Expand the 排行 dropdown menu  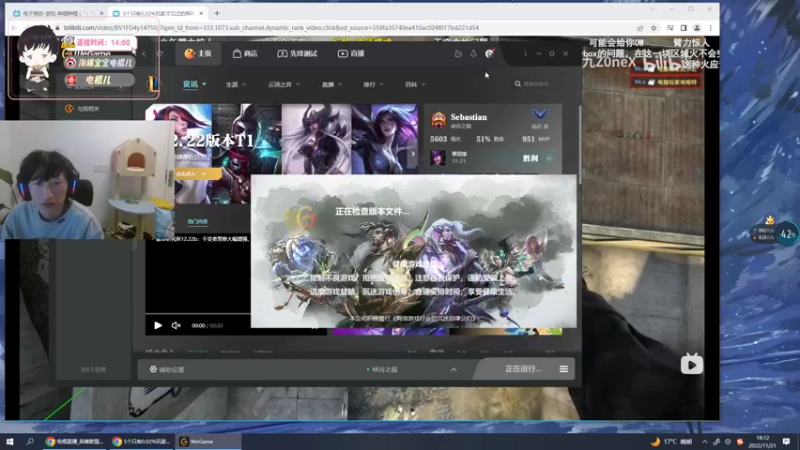point(373,85)
